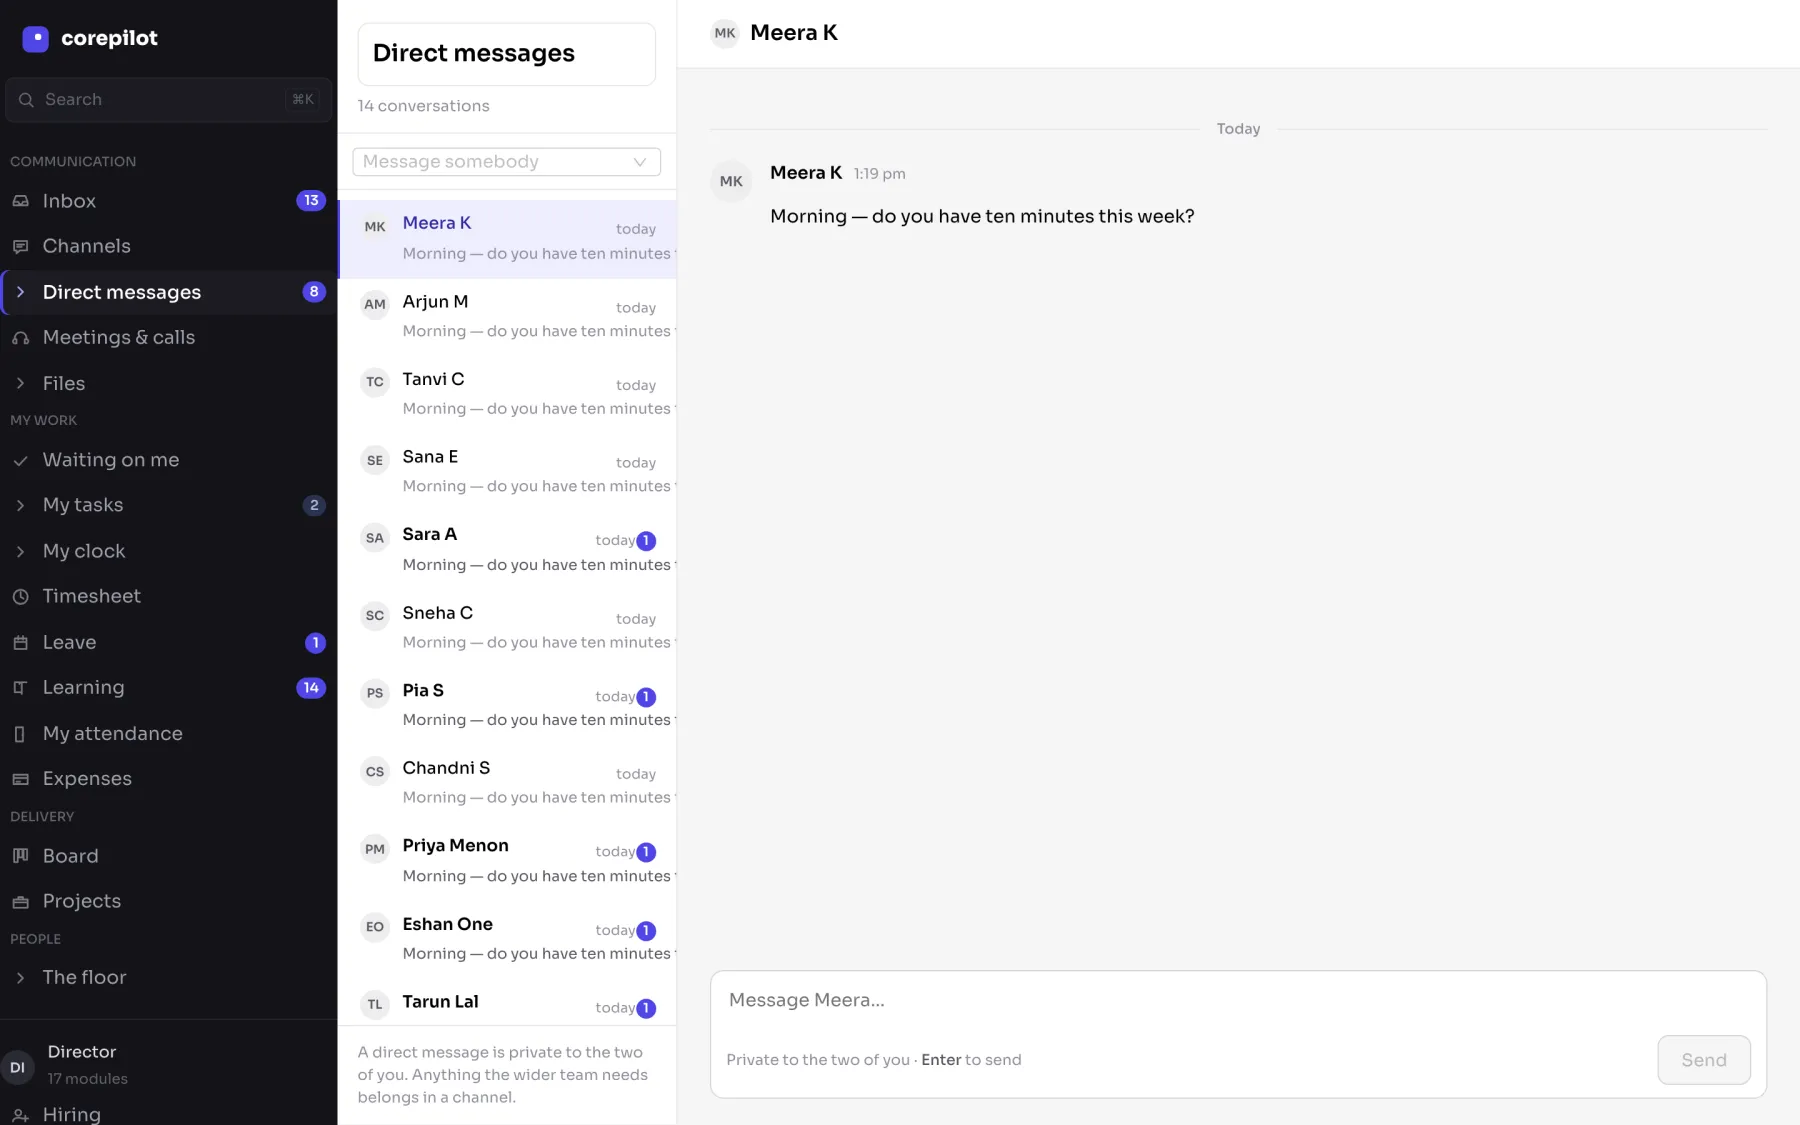The width and height of the screenshot is (1800, 1125).
Task: Click the Meera K sender name in chat
Action: pos(806,173)
